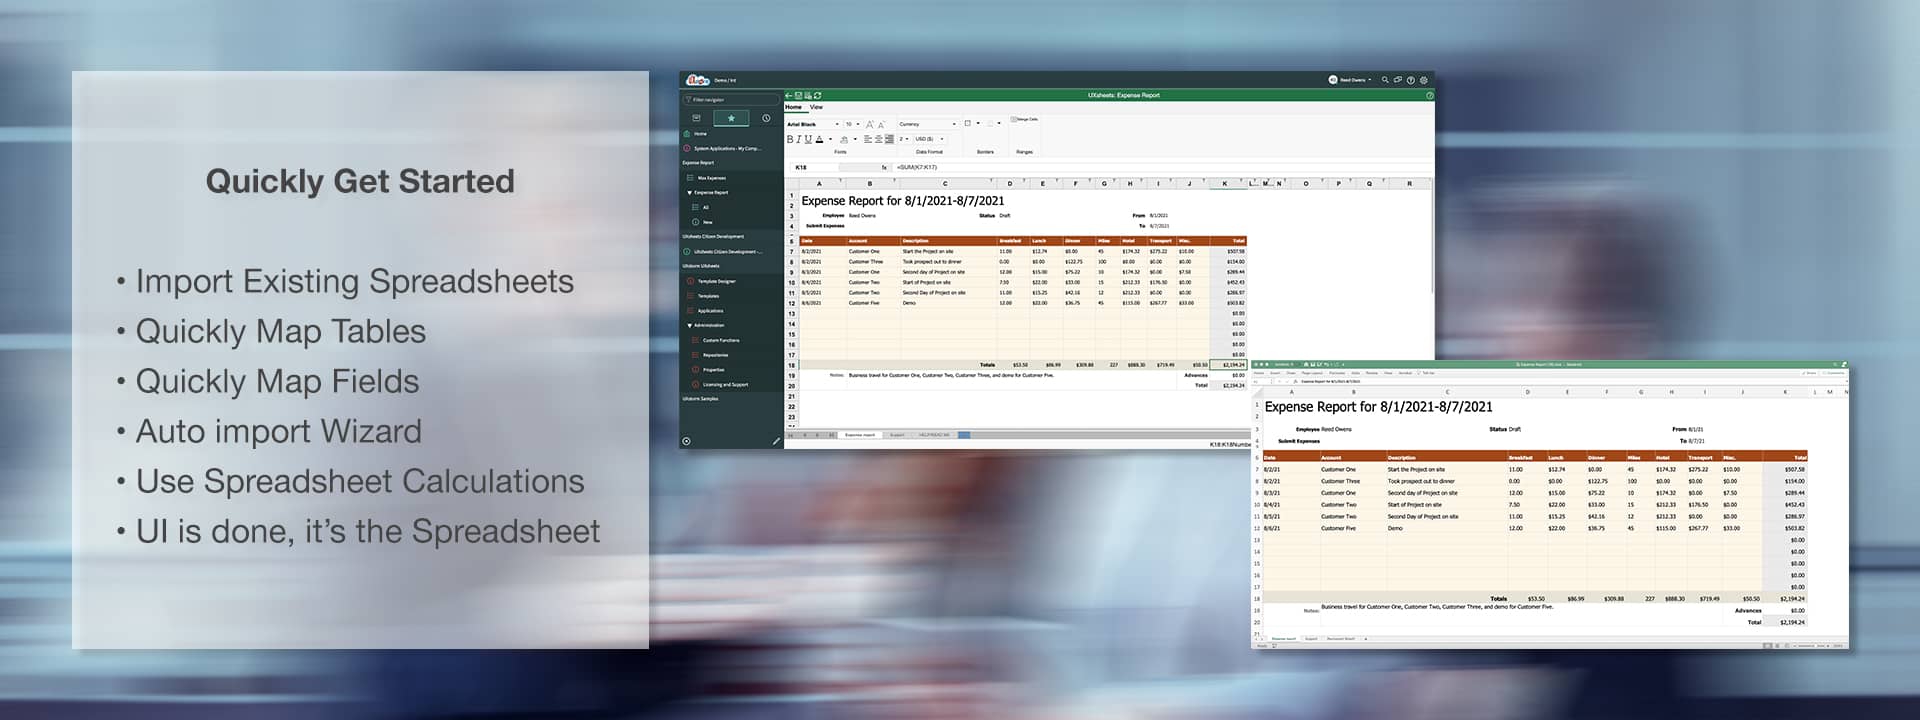Open the first navigator view tab icon
This screenshot has width=1920, height=720.
[x=696, y=118]
